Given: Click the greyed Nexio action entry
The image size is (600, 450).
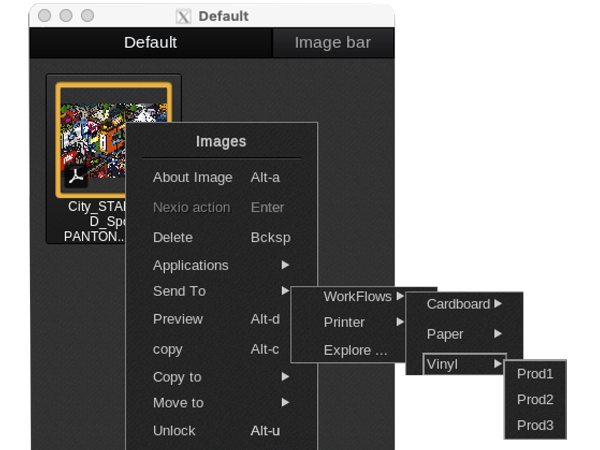Looking at the screenshot, I should click(x=221, y=207).
